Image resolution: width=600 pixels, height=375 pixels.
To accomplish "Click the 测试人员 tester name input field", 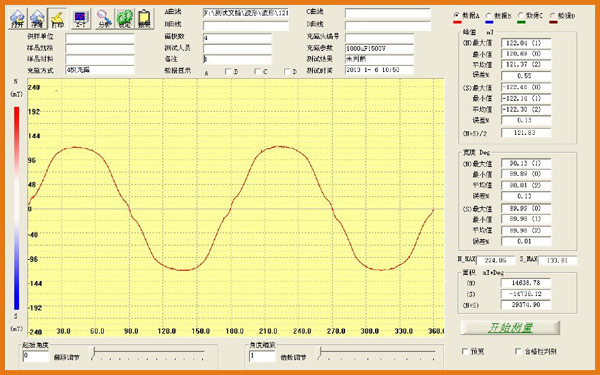I will [x=237, y=49].
